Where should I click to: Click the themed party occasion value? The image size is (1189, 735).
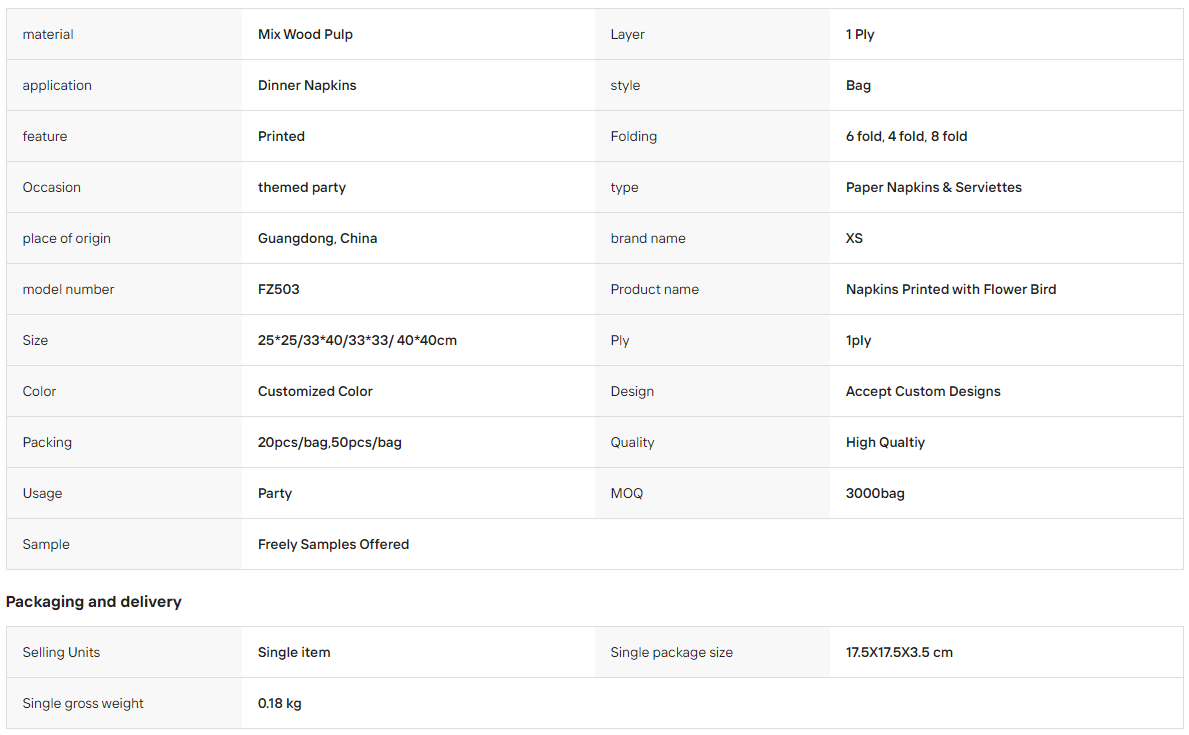(x=301, y=187)
